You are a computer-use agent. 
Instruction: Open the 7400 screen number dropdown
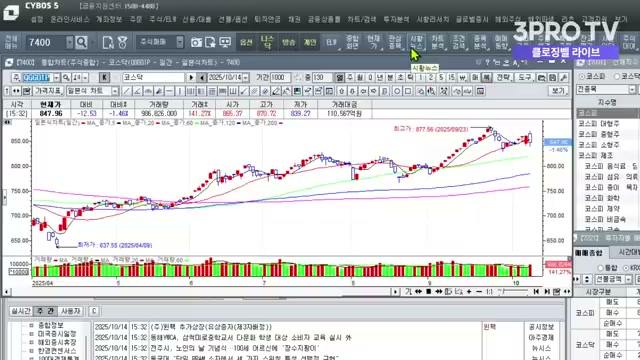(x=69, y=42)
